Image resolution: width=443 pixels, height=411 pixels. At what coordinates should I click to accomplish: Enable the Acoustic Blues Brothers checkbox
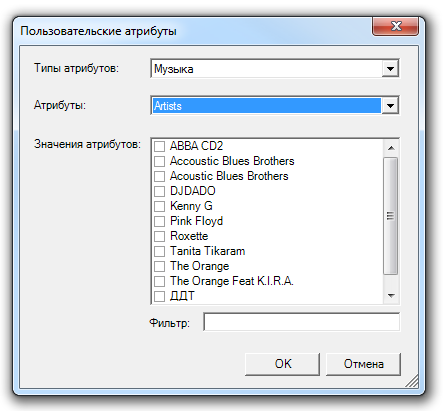[x=159, y=176]
